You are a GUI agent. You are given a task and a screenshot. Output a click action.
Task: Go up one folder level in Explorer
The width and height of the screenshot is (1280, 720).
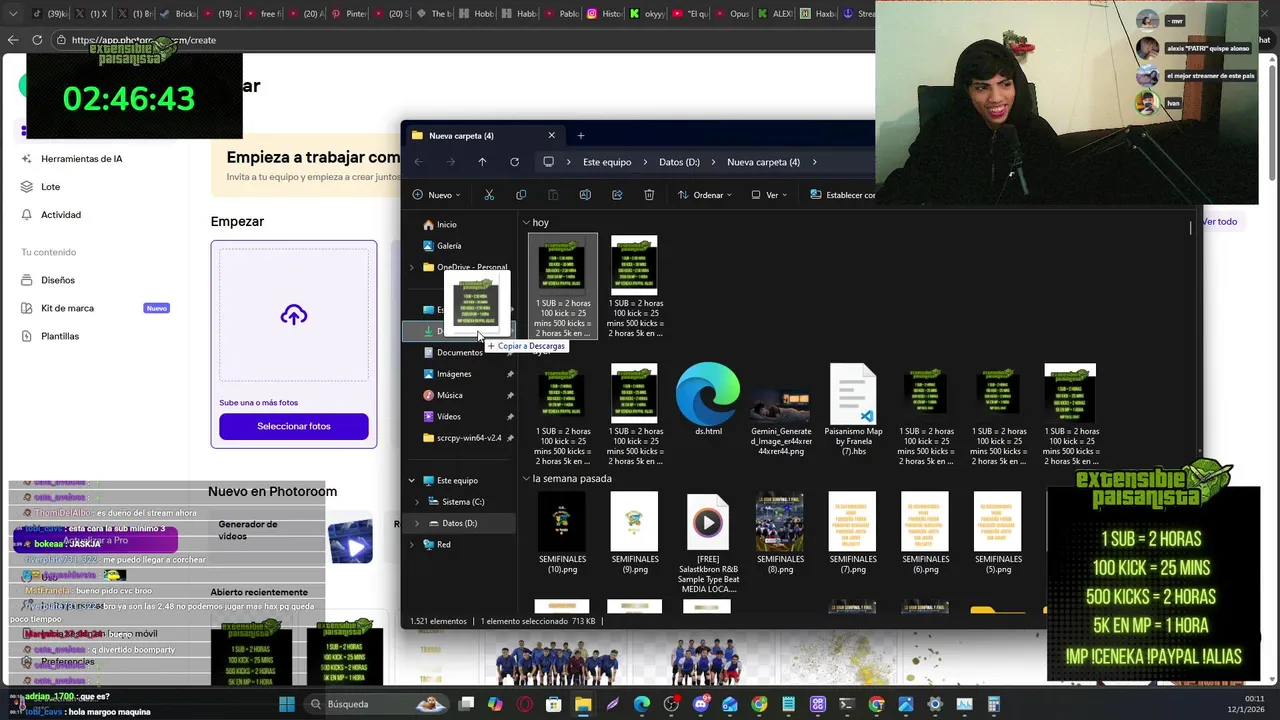[x=482, y=162]
